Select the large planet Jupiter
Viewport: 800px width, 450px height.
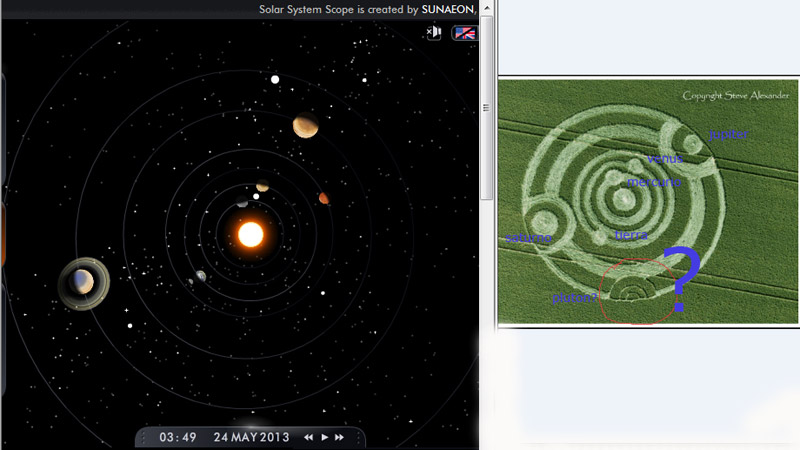[305, 126]
